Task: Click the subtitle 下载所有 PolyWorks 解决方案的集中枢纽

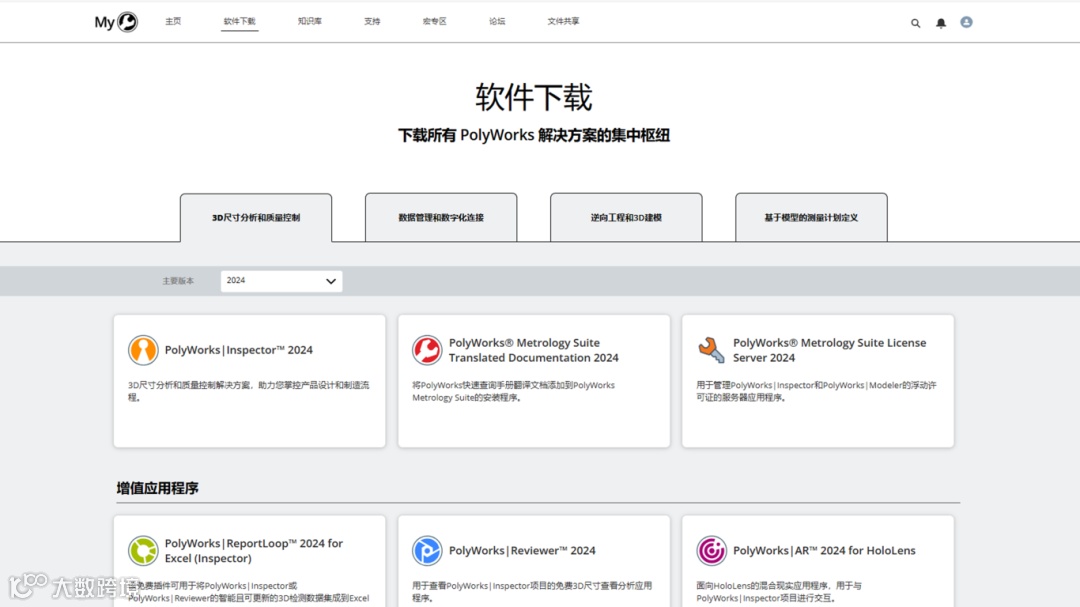Action: point(534,135)
